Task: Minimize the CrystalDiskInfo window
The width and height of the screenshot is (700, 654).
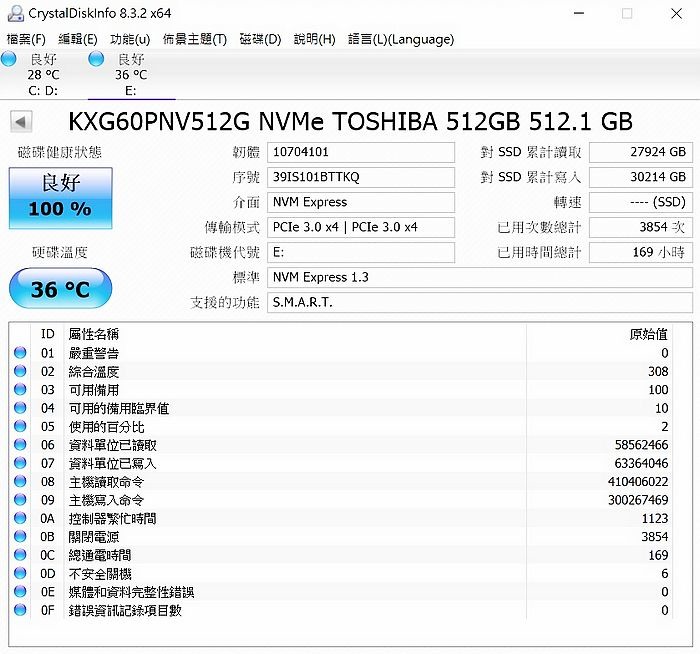Action: (579, 13)
